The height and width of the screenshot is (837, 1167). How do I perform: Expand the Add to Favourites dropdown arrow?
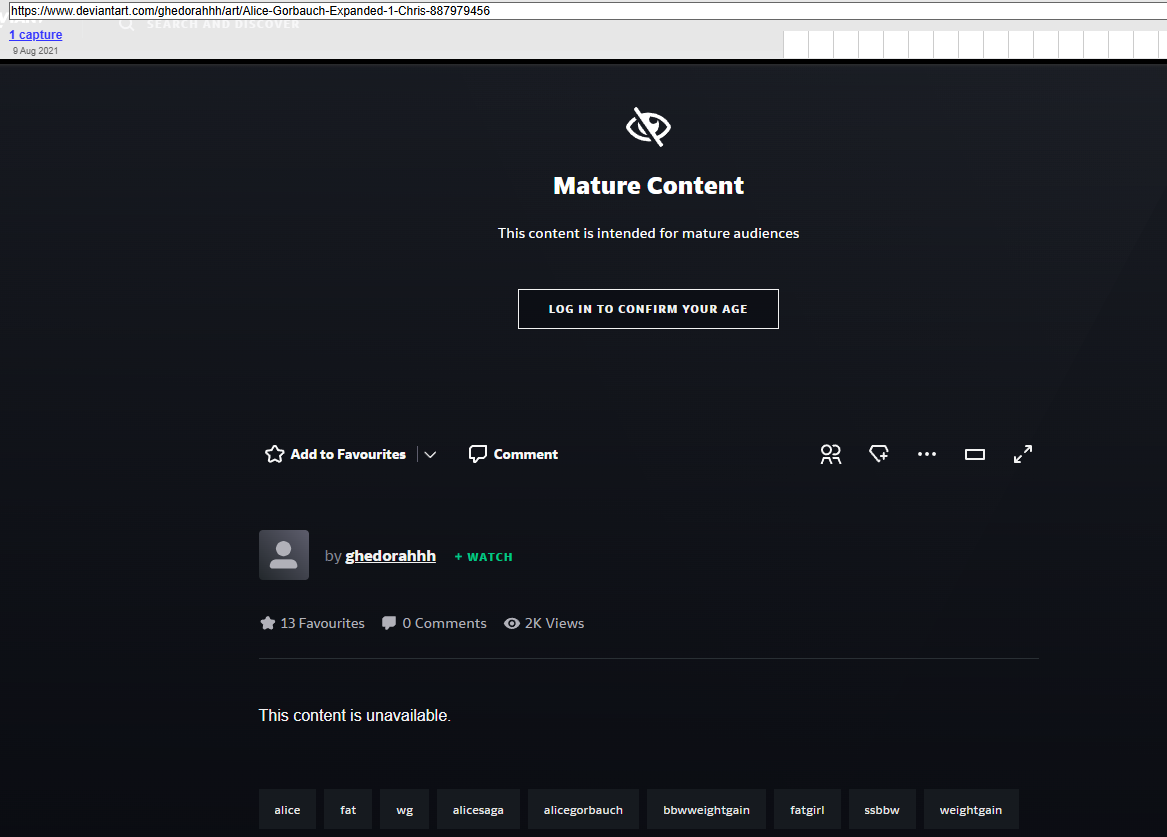coord(430,454)
